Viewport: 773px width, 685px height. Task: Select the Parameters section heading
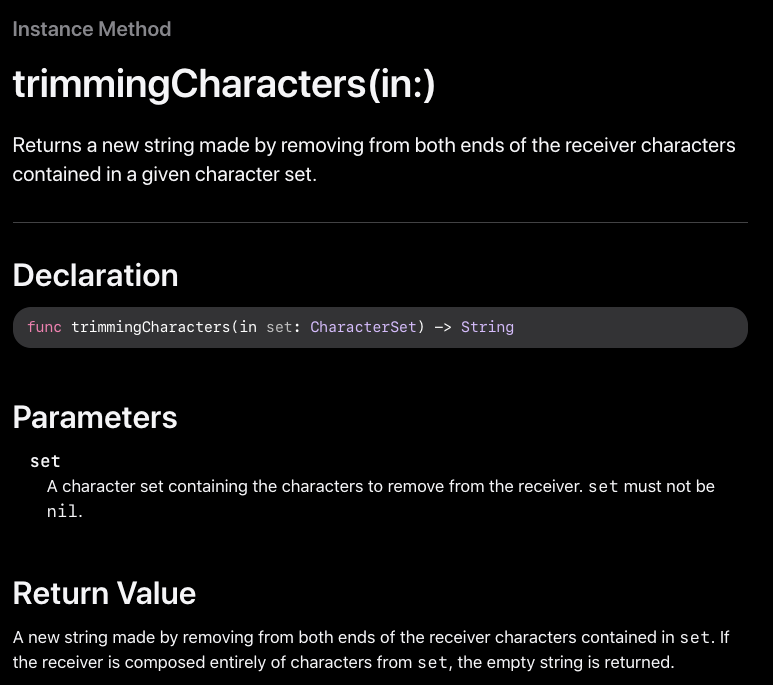(x=95, y=417)
